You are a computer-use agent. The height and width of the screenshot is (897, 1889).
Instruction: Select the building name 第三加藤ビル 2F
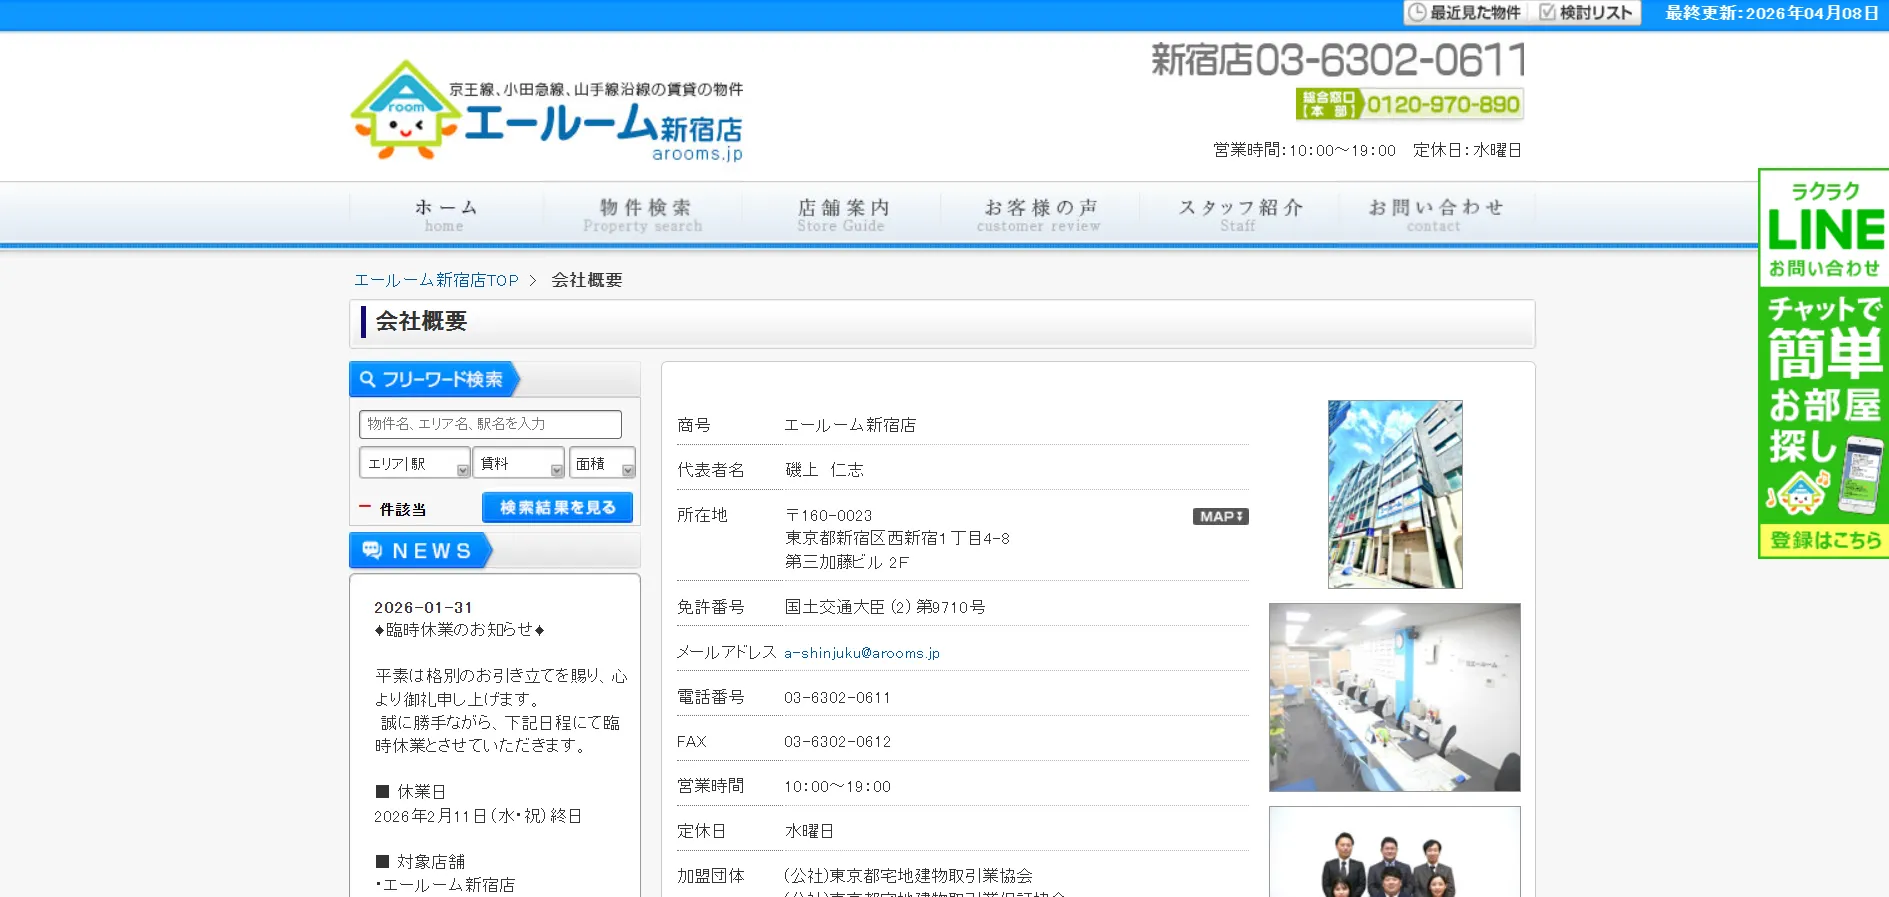pyautogui.click(x=847, y=562)
